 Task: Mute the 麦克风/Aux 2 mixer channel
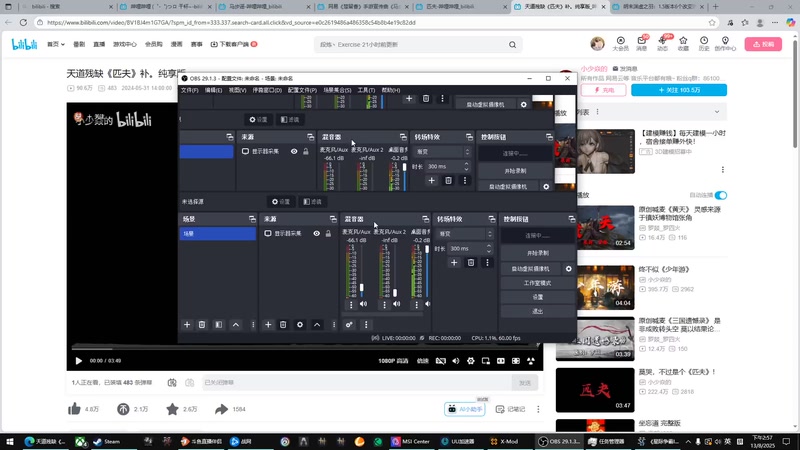[396, 304]
